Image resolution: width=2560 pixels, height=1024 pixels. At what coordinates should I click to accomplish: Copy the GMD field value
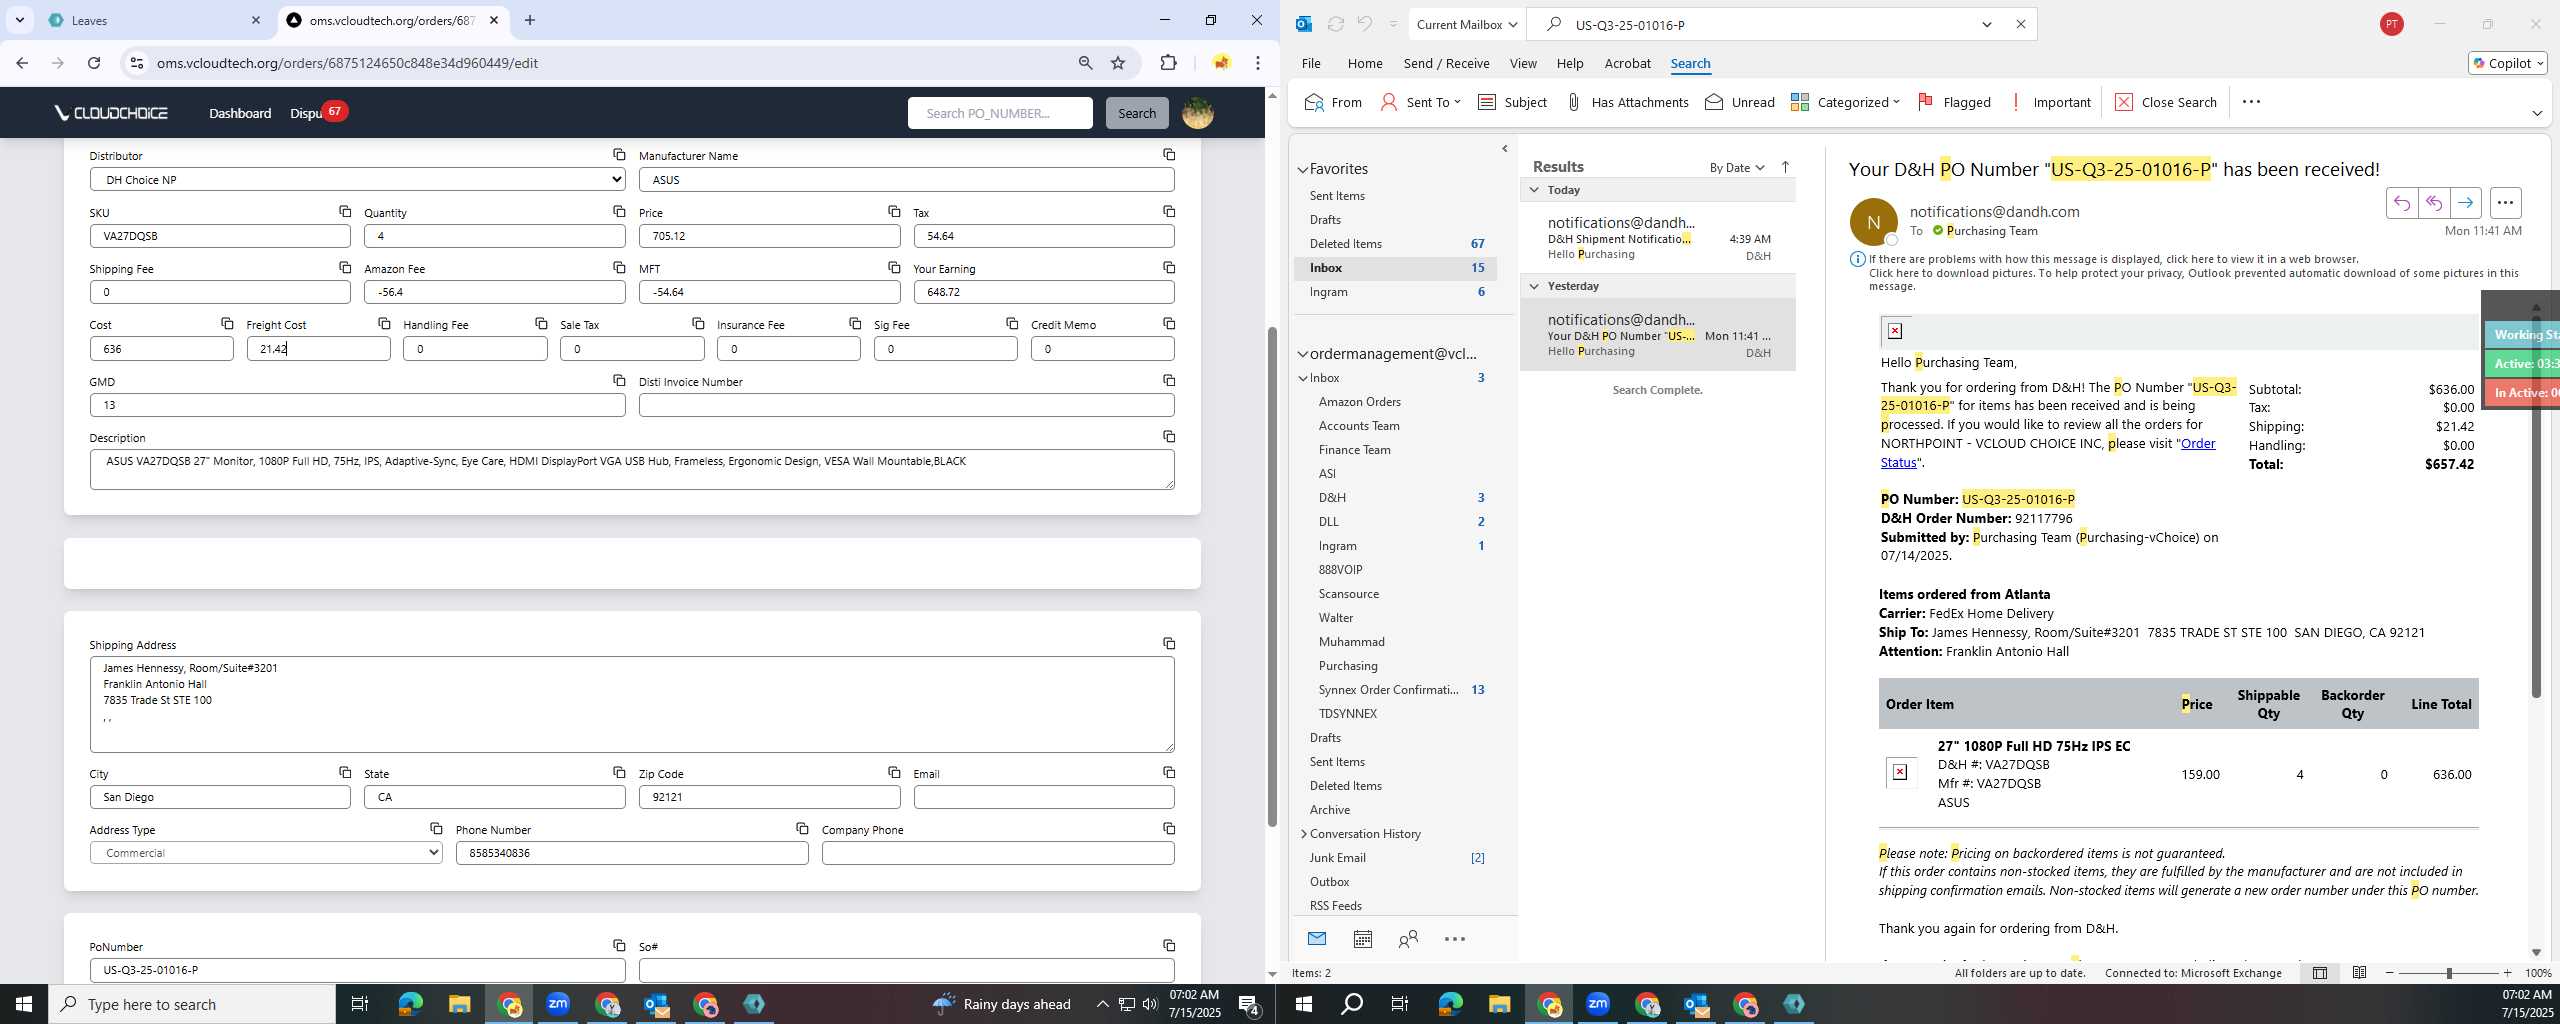coord(619,380)
